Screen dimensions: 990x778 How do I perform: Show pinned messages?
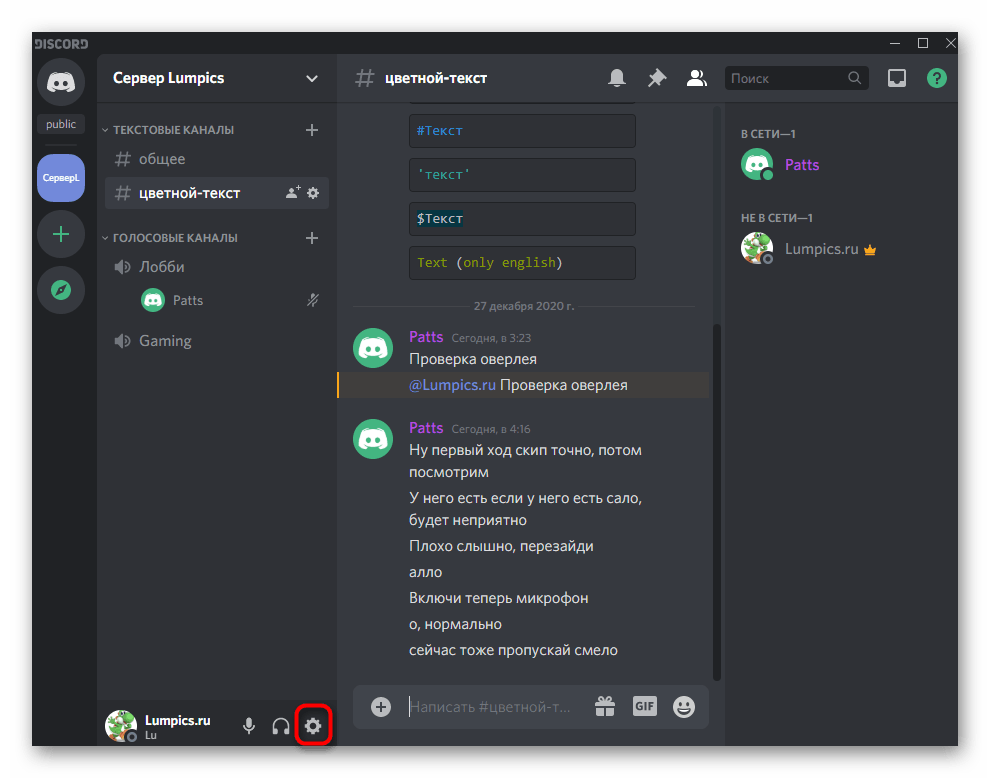pyautogui.click(x=657, y=78)
